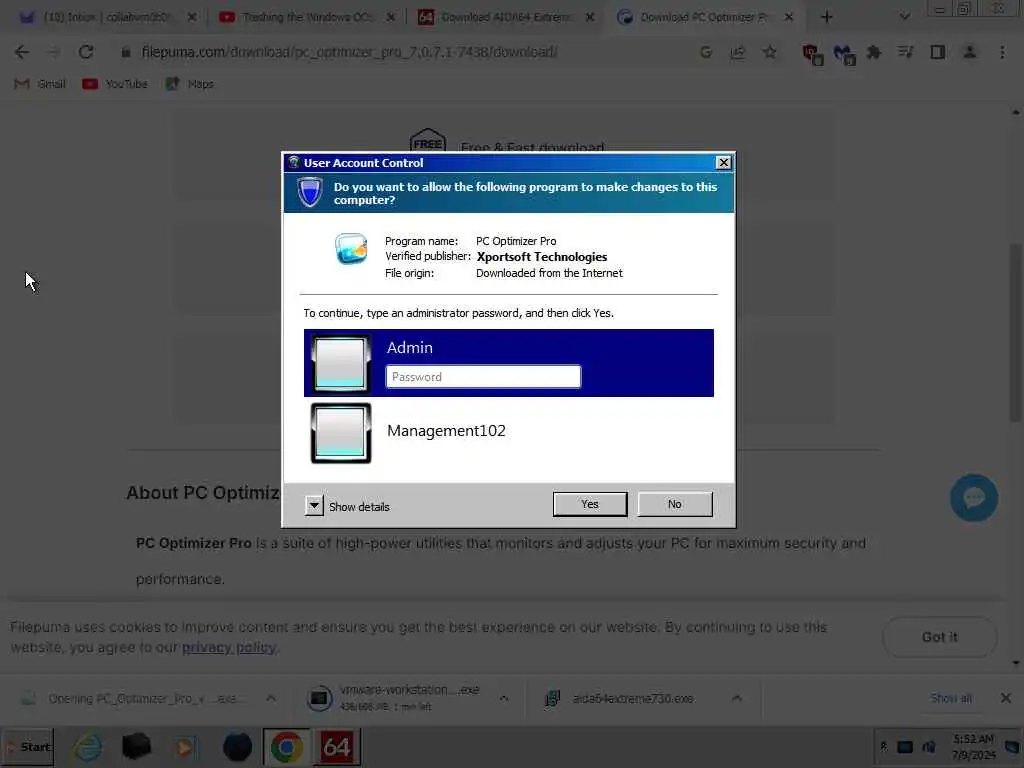
Task: Expand vmware-workstation download options chevron
Action: tap(504, 698)
